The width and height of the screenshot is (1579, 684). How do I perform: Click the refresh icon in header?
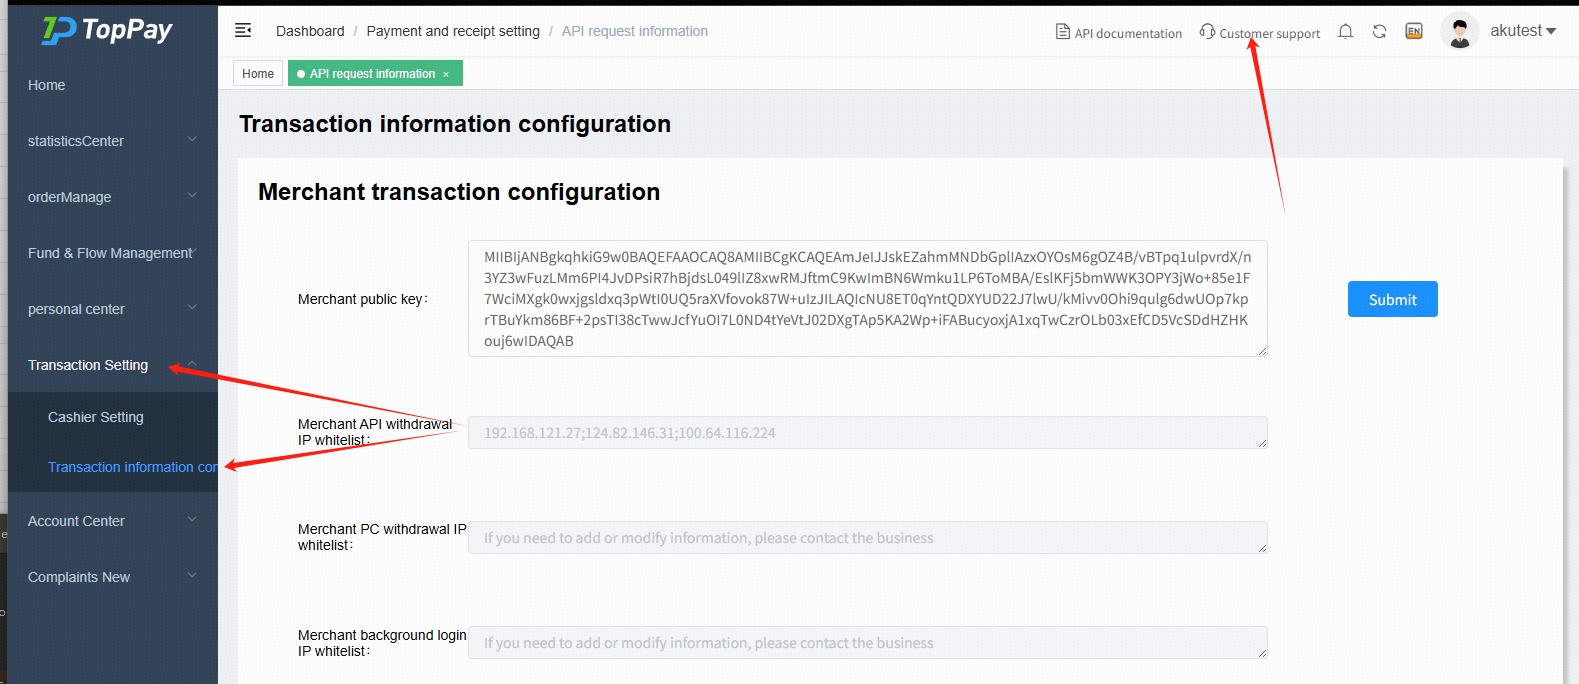(x=1380, y=31)
